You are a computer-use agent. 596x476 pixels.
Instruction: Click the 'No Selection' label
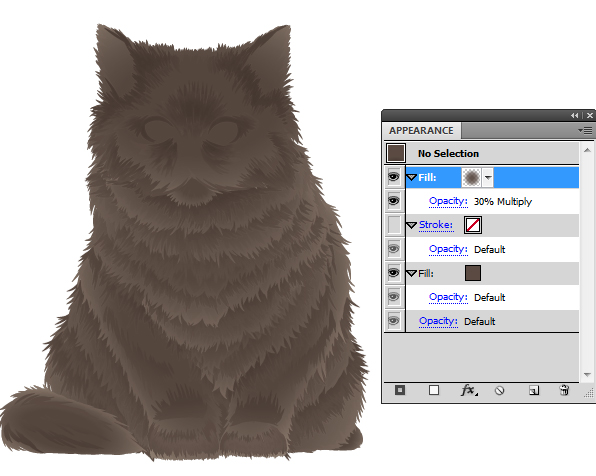click(x=448, y=153)
